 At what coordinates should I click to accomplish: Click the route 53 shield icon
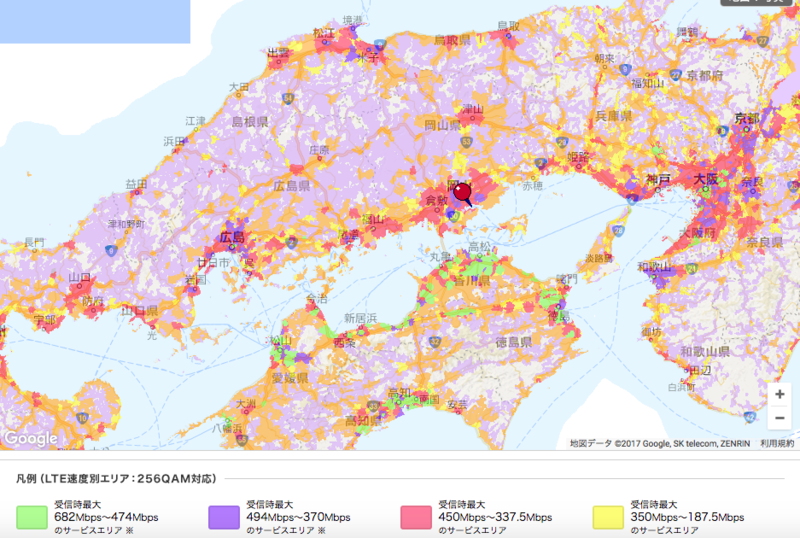(x=466, y=142)
